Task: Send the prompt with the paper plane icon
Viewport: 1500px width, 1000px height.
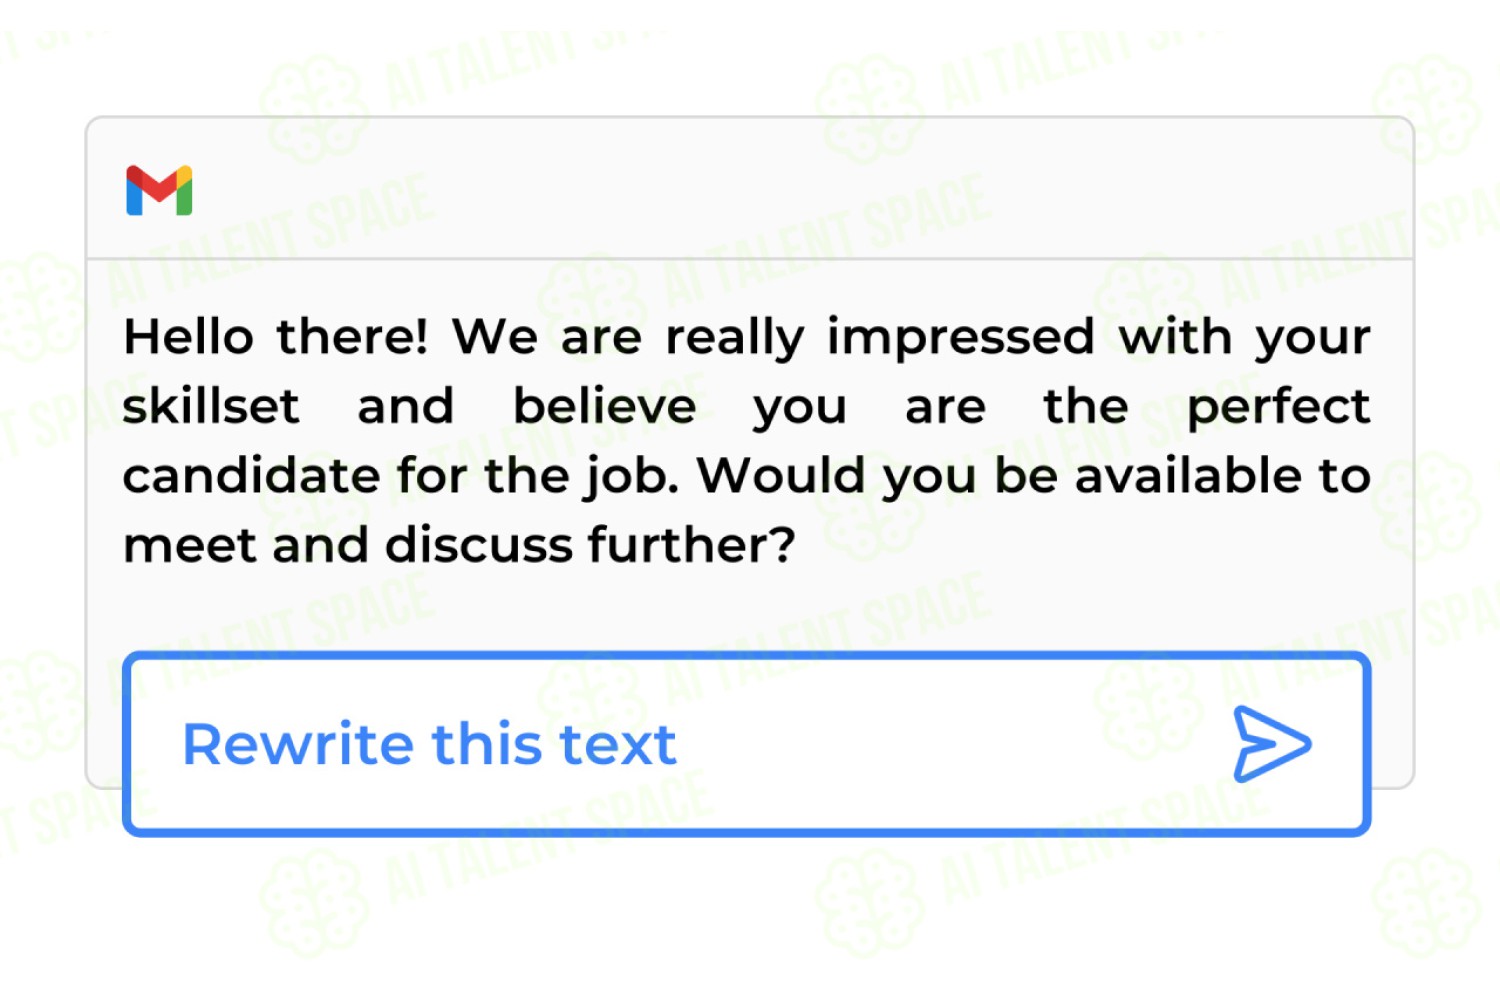Action: [1271, 744]
